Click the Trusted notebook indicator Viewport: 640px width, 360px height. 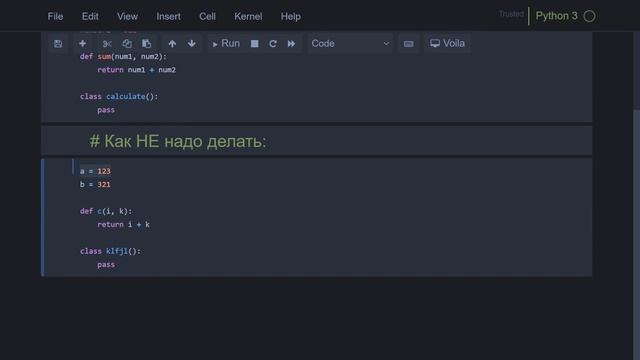(511, 14)
